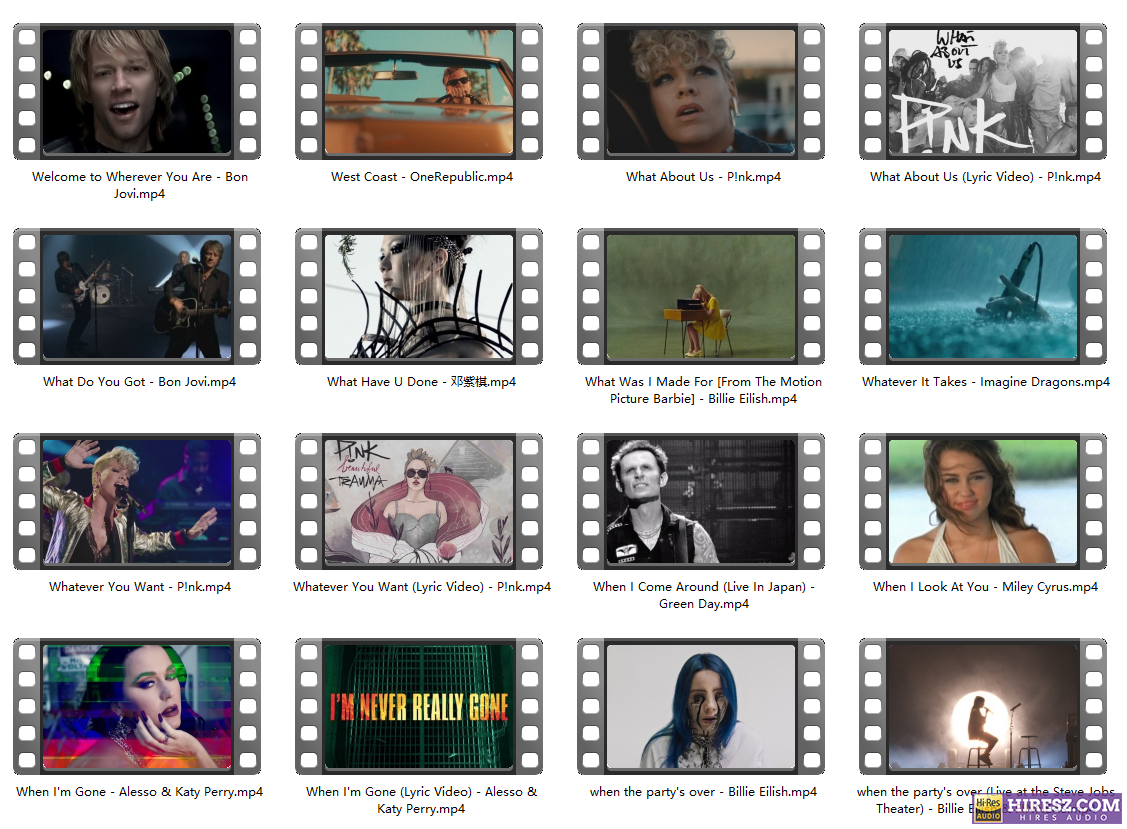The image size is (1127, 829).
Task: Click filename 'West Coast - OneRepublic.mp4'
Action: click(x=422, y=177)
